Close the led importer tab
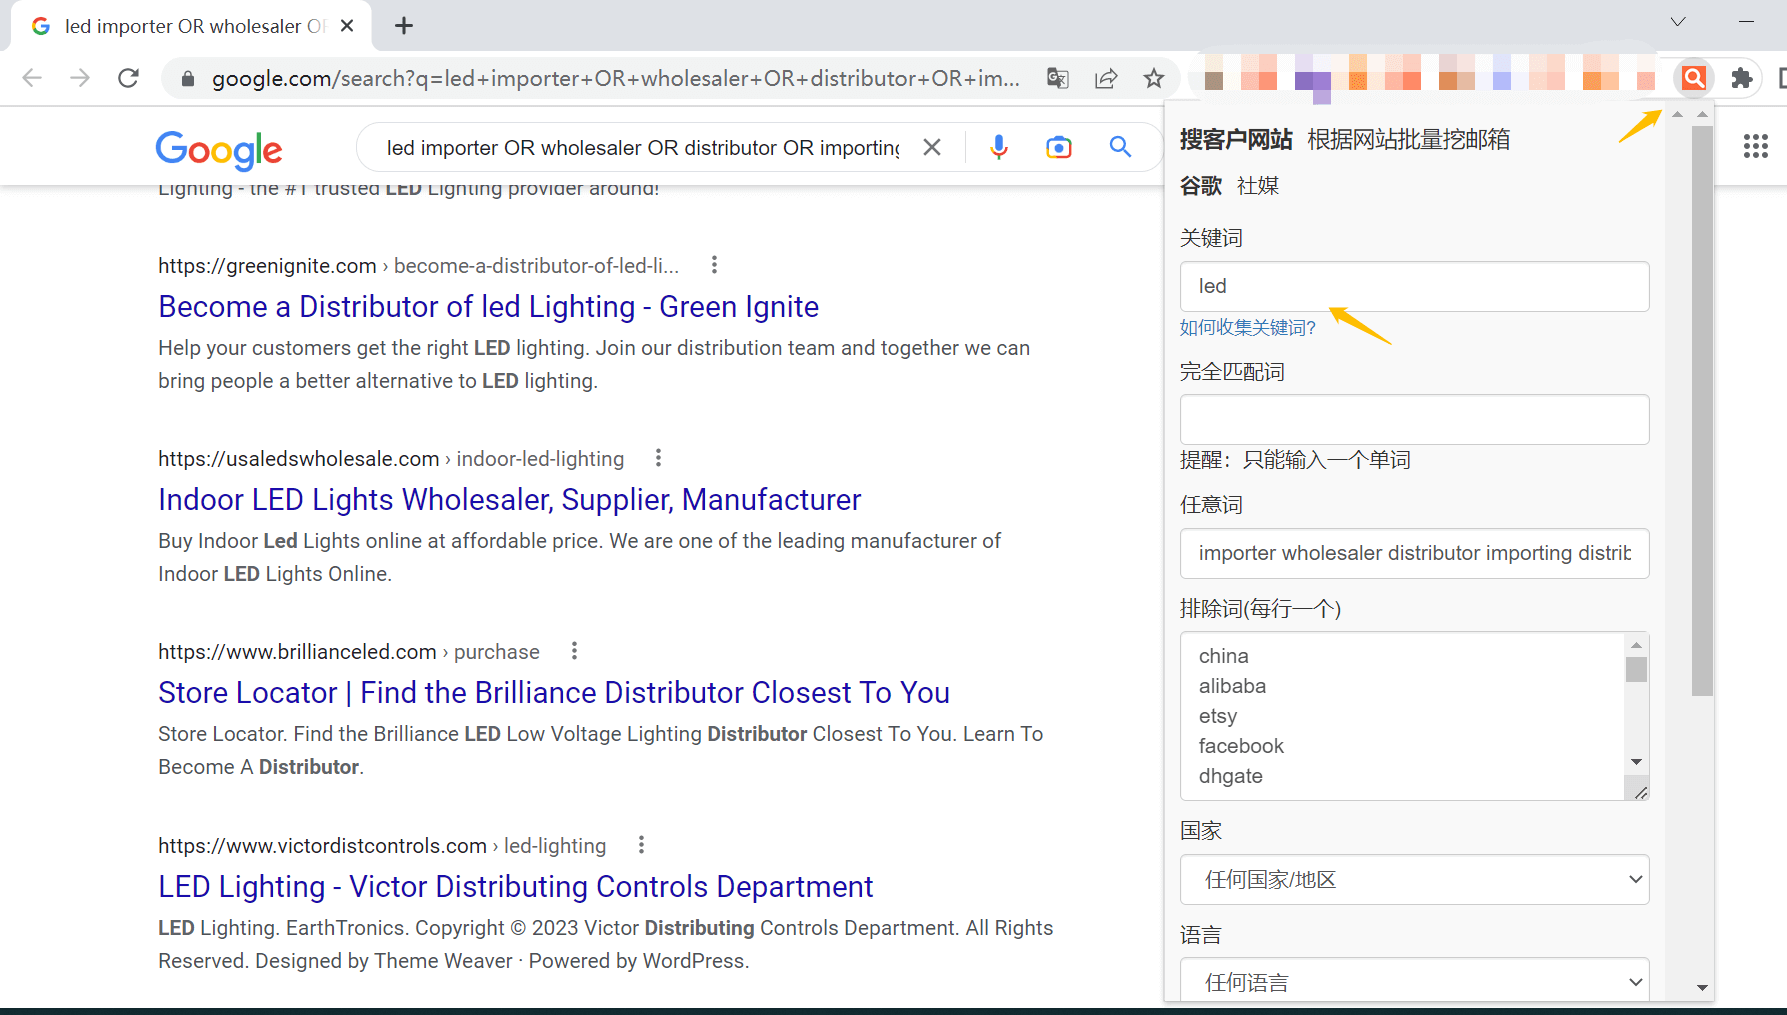Viewport: 1787px width, 1015px height. 347,26
